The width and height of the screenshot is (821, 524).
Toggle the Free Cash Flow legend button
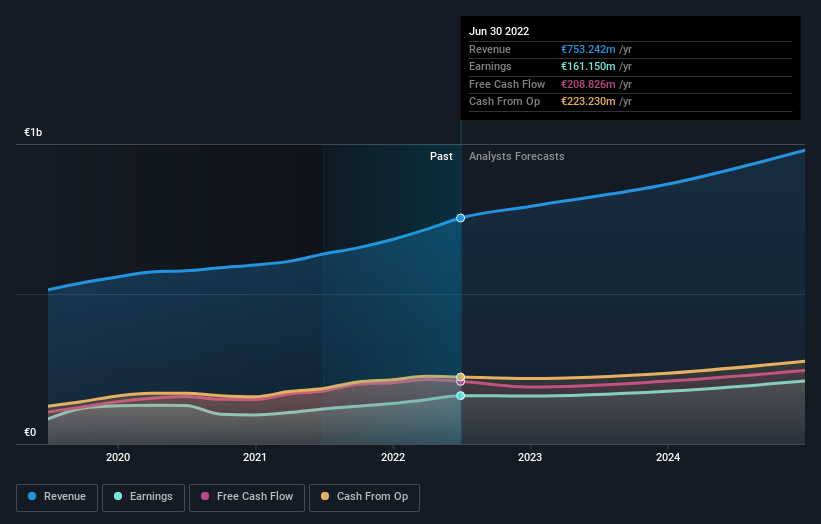(x=247, y=497)
